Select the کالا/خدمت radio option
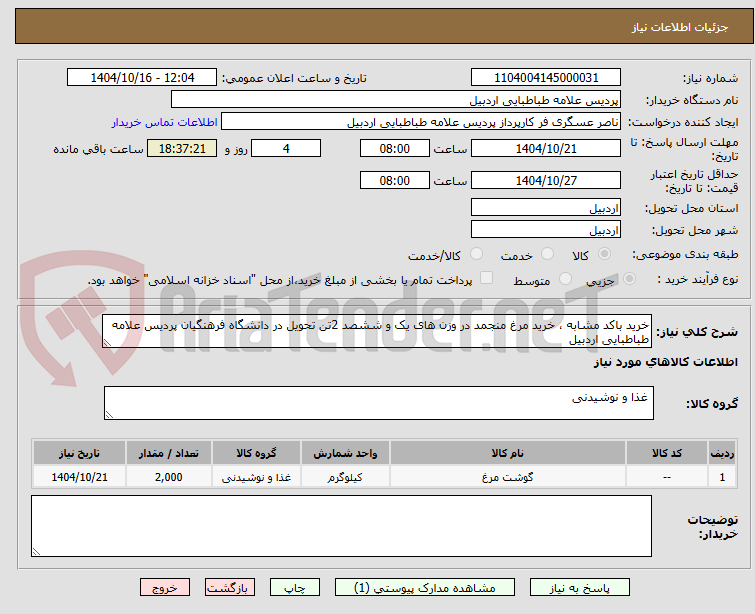755x614 pixels. click(476, 254)
